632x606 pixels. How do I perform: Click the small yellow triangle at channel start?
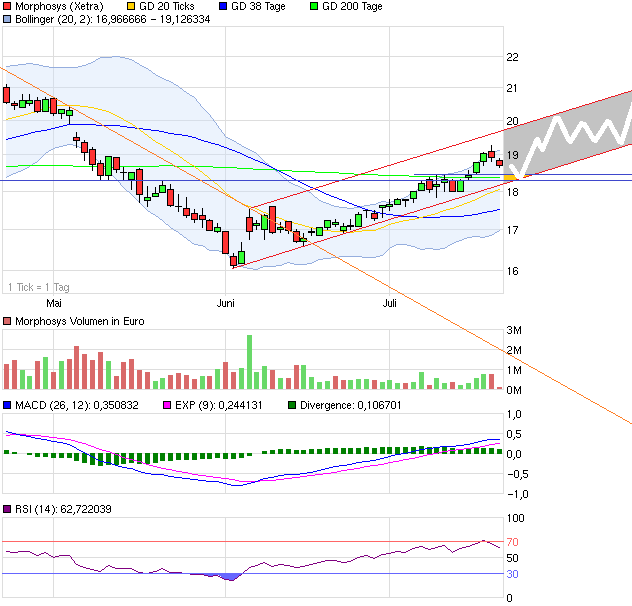511,177
